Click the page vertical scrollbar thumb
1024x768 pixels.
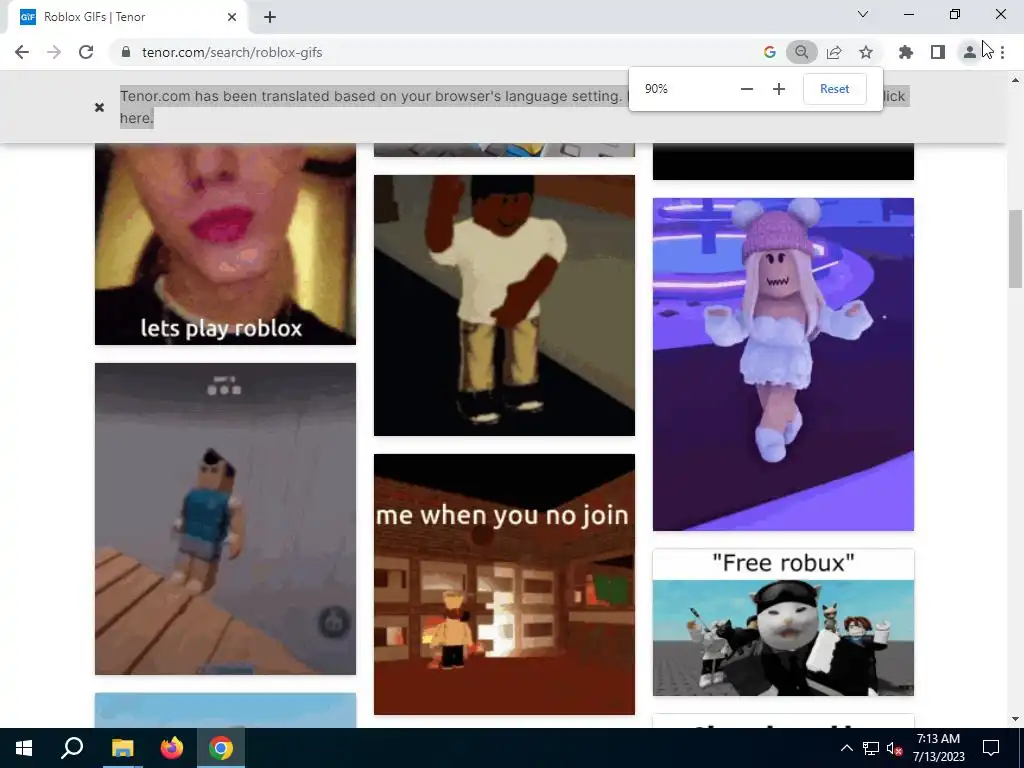(1015, 249)
